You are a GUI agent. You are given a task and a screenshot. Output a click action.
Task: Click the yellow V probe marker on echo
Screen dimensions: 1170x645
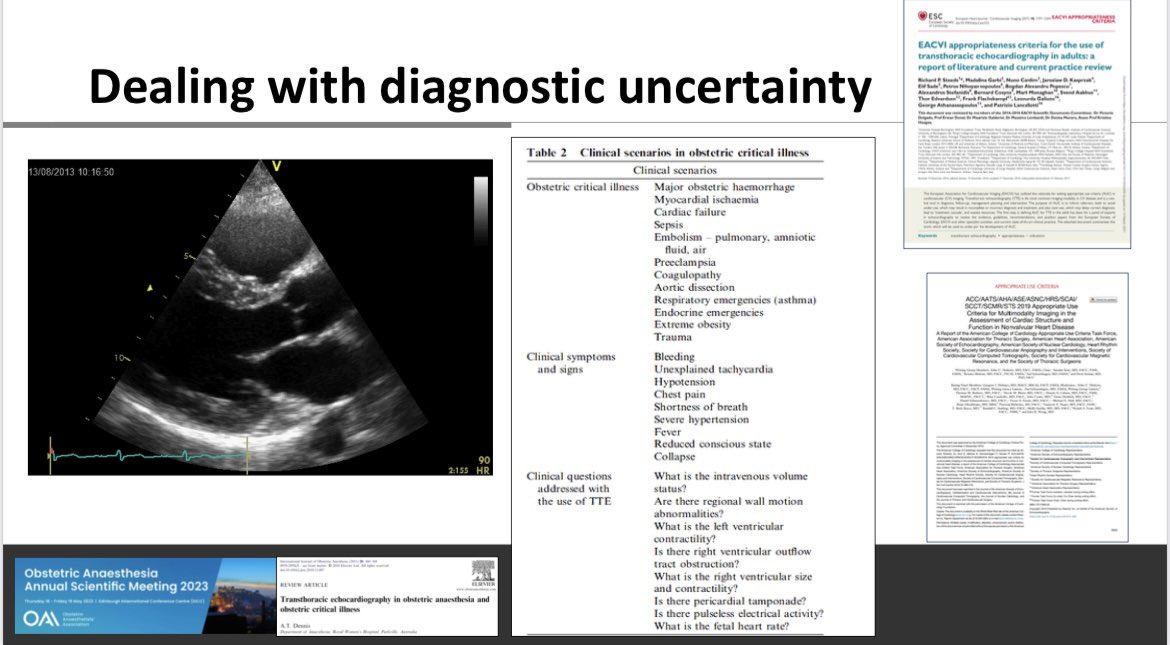tap(277, 166)
